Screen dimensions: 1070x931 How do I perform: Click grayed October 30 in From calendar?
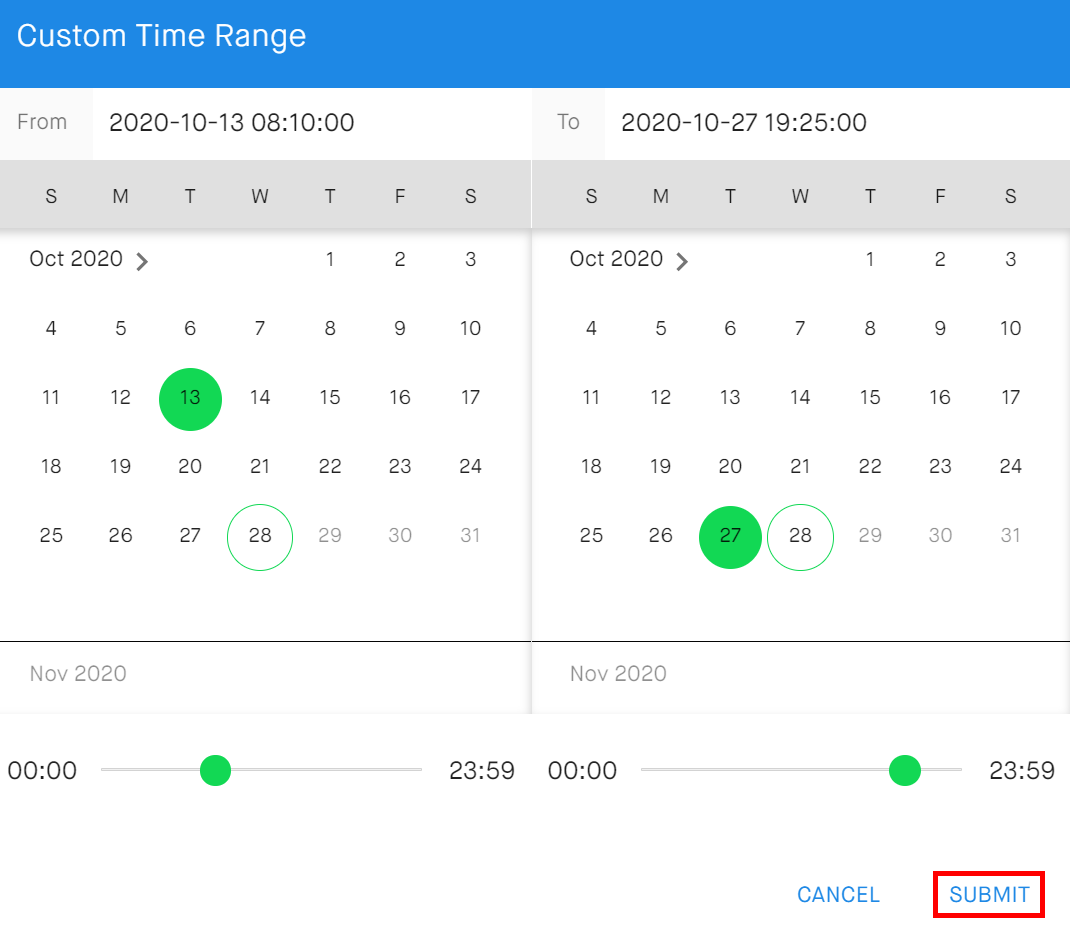pyautogui.click(x=400, y=535)
